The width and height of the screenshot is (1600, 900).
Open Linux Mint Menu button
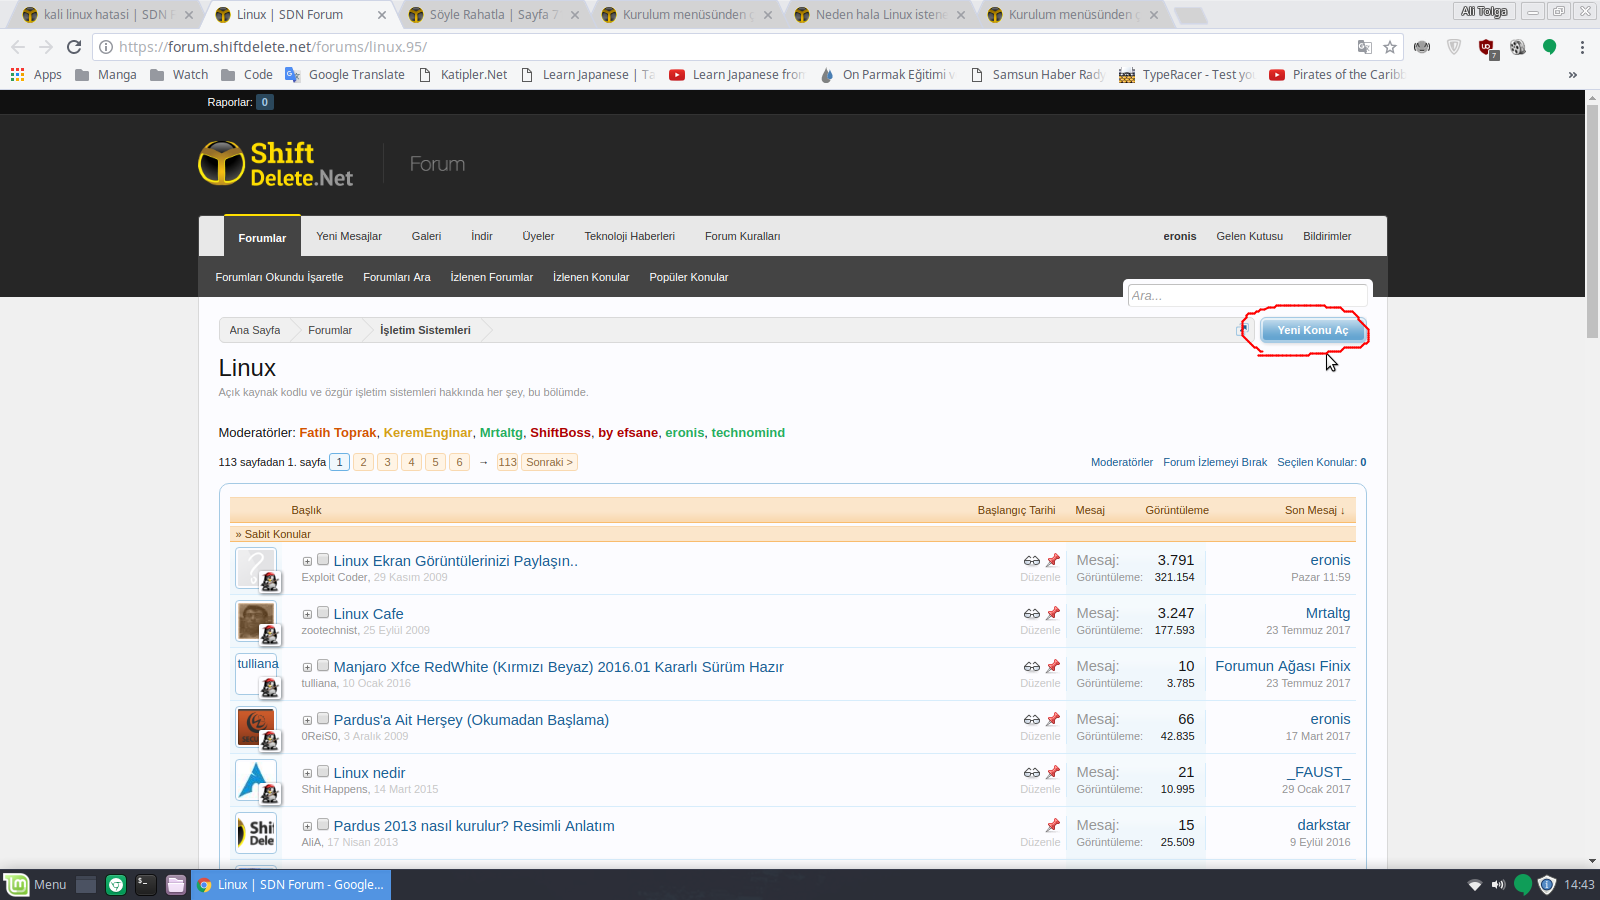point(36,884)
